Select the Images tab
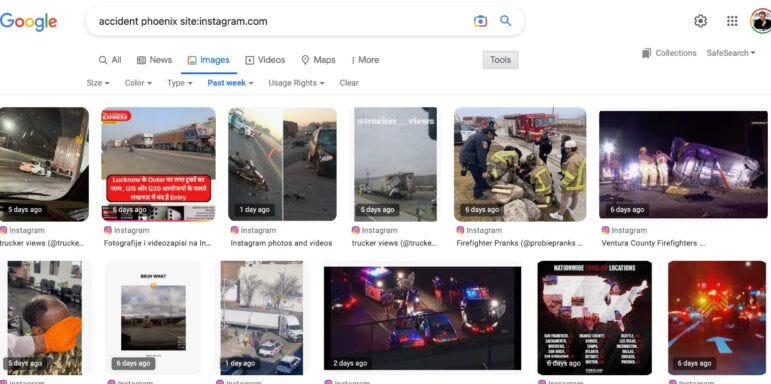This screenshot has width=771, height=384. coord(208,60)
